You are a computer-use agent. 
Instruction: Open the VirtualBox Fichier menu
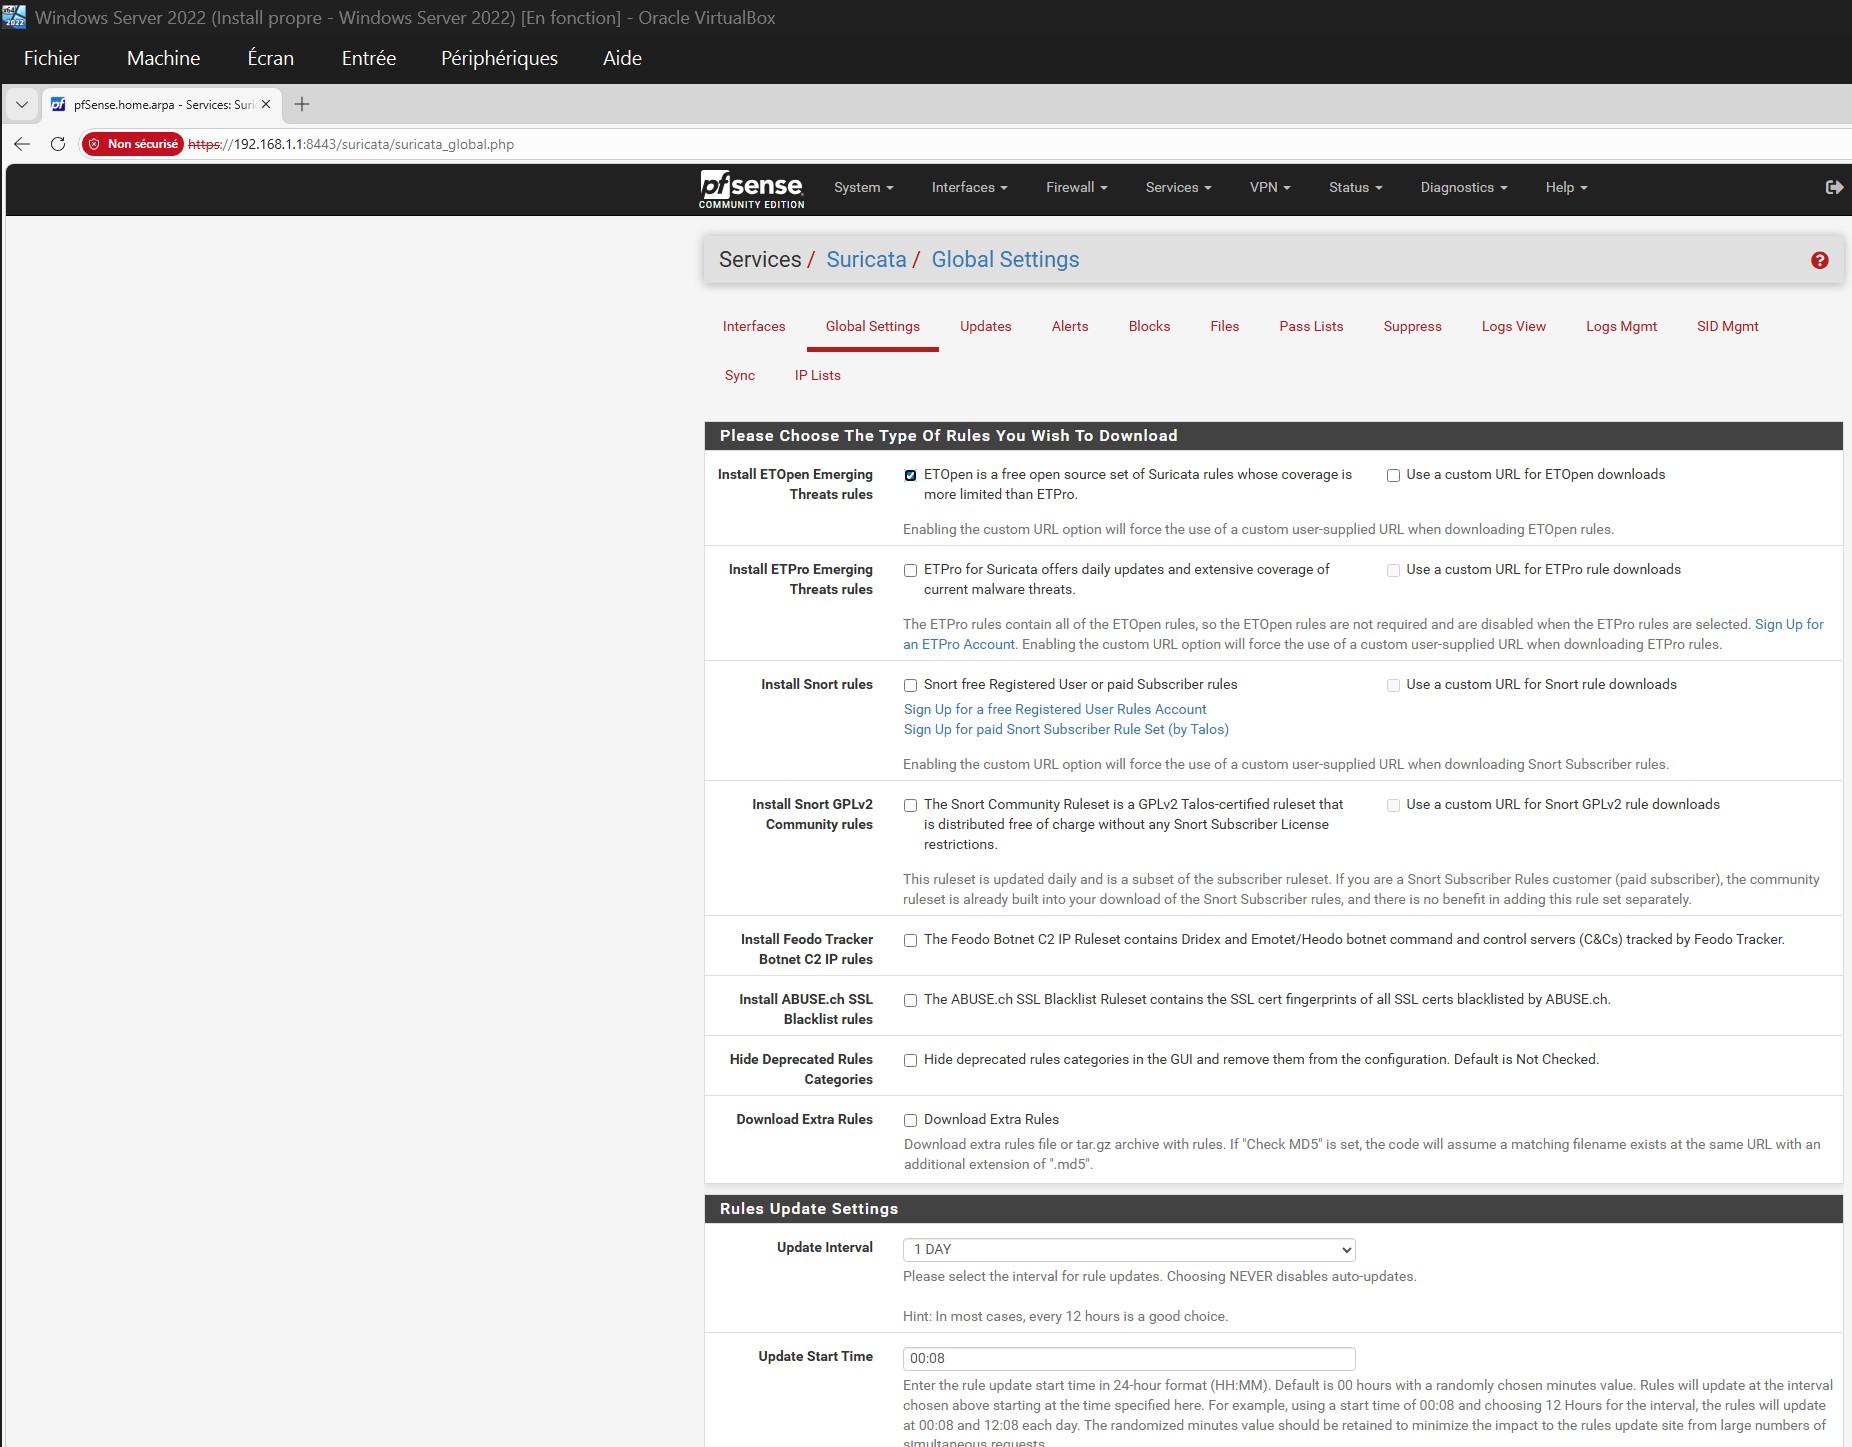(x=52, y=58)
